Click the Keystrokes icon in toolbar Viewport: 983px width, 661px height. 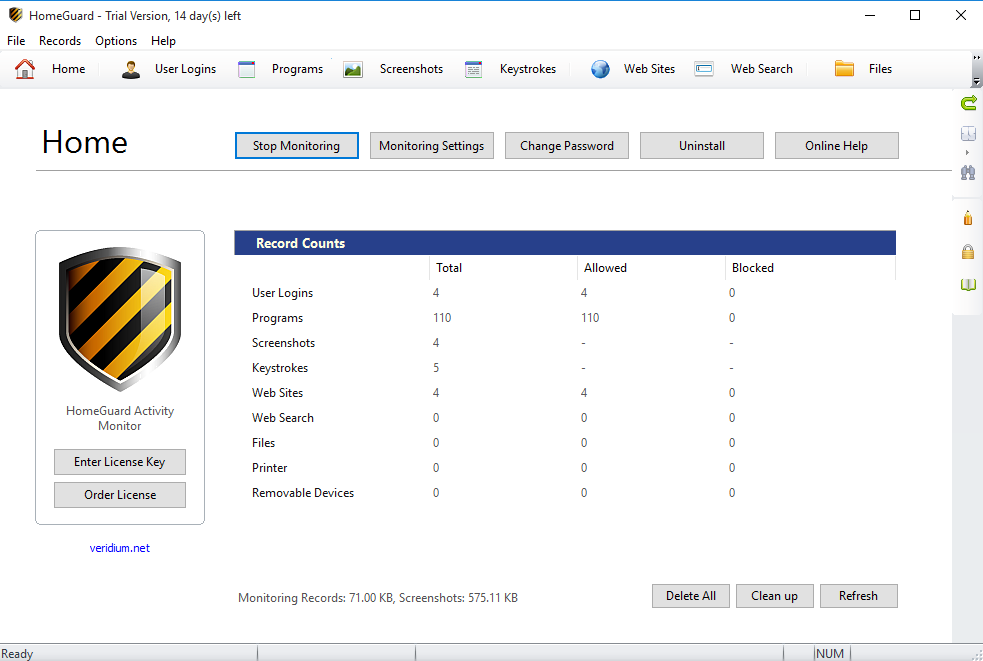click(x=473, y=69)
